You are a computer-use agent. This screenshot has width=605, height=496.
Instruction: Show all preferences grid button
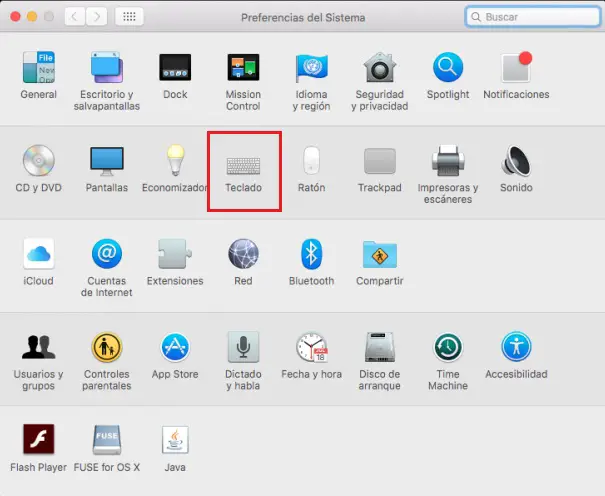tap(129, 17)
